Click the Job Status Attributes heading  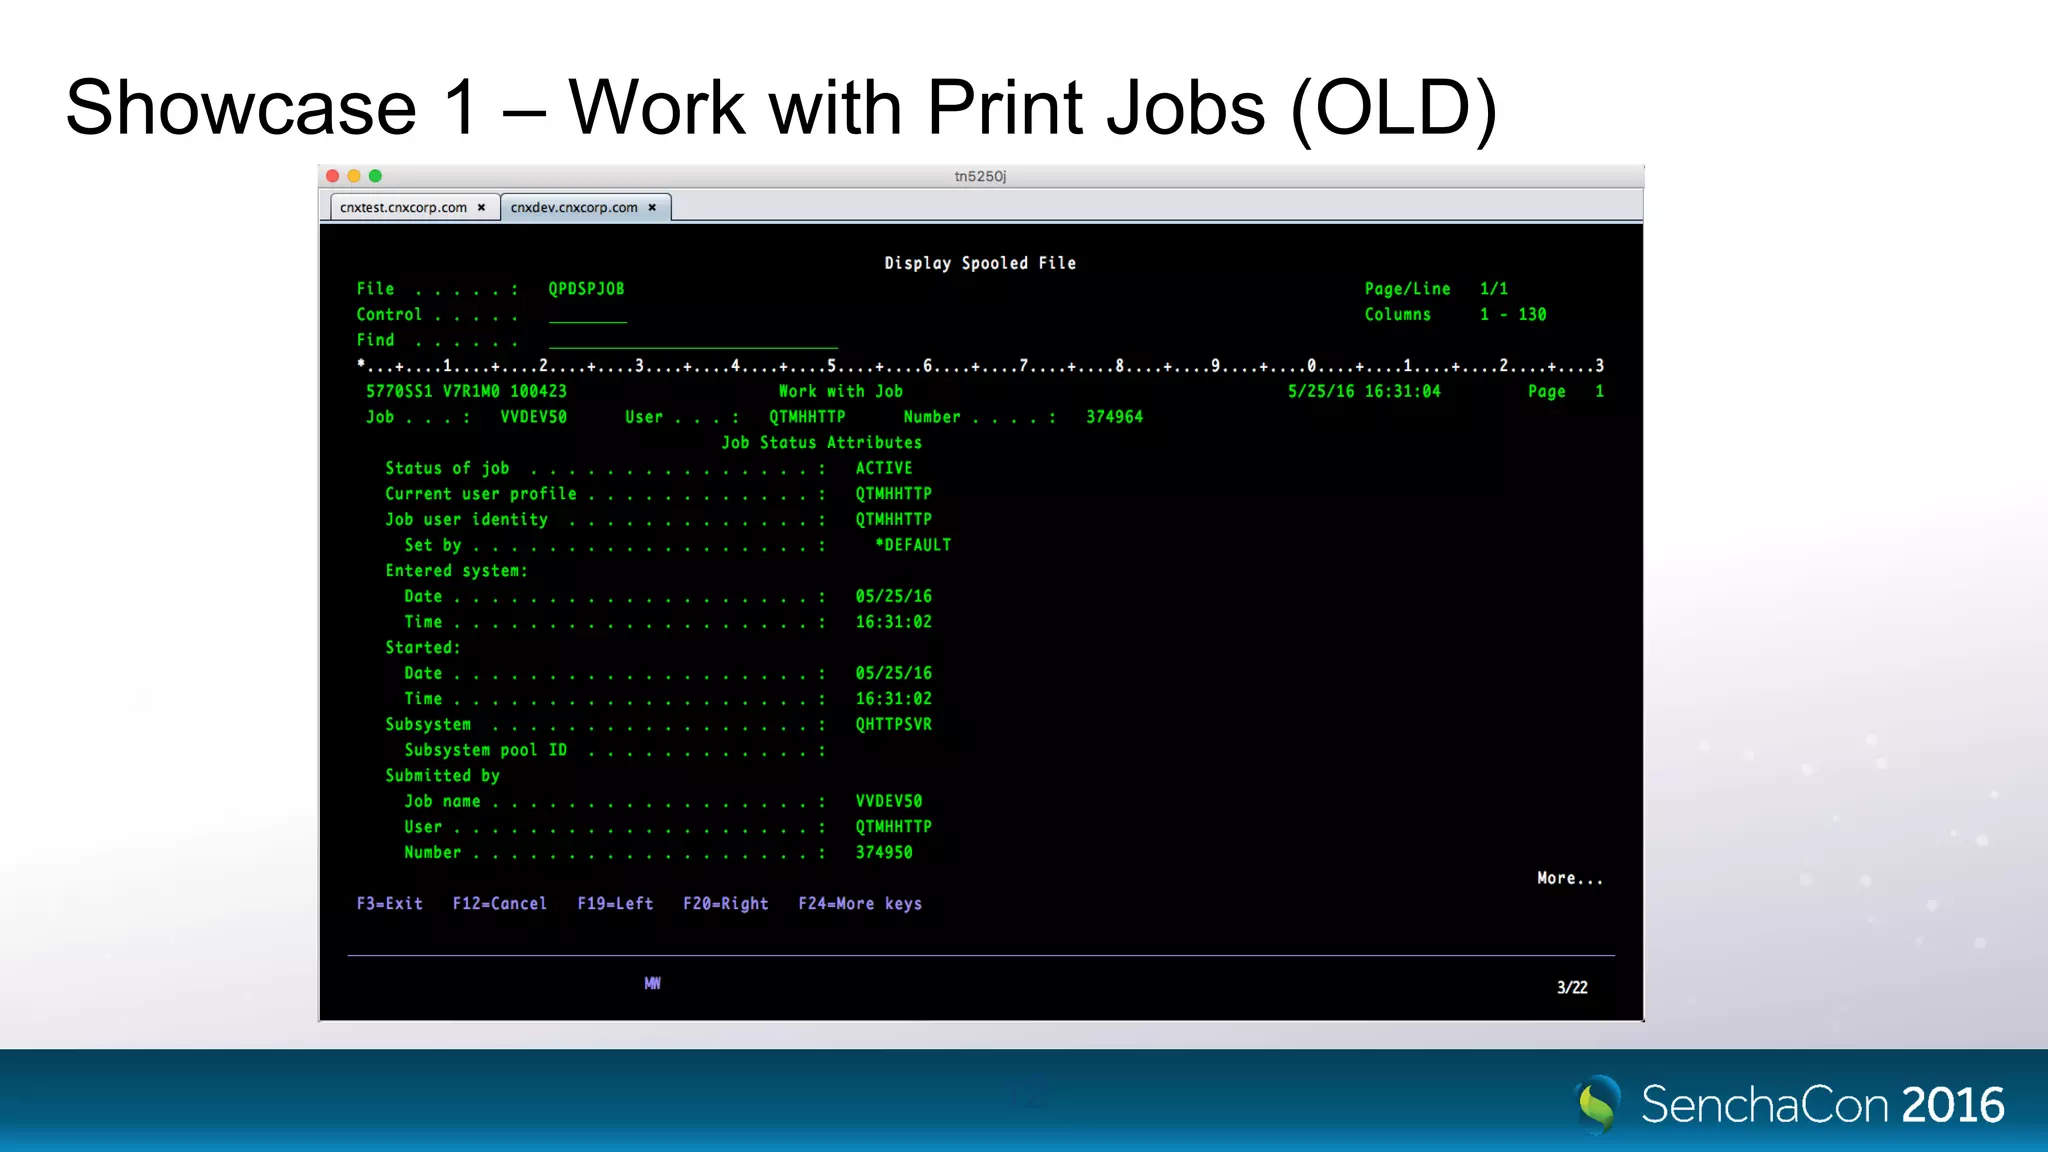tap(822, 442)
